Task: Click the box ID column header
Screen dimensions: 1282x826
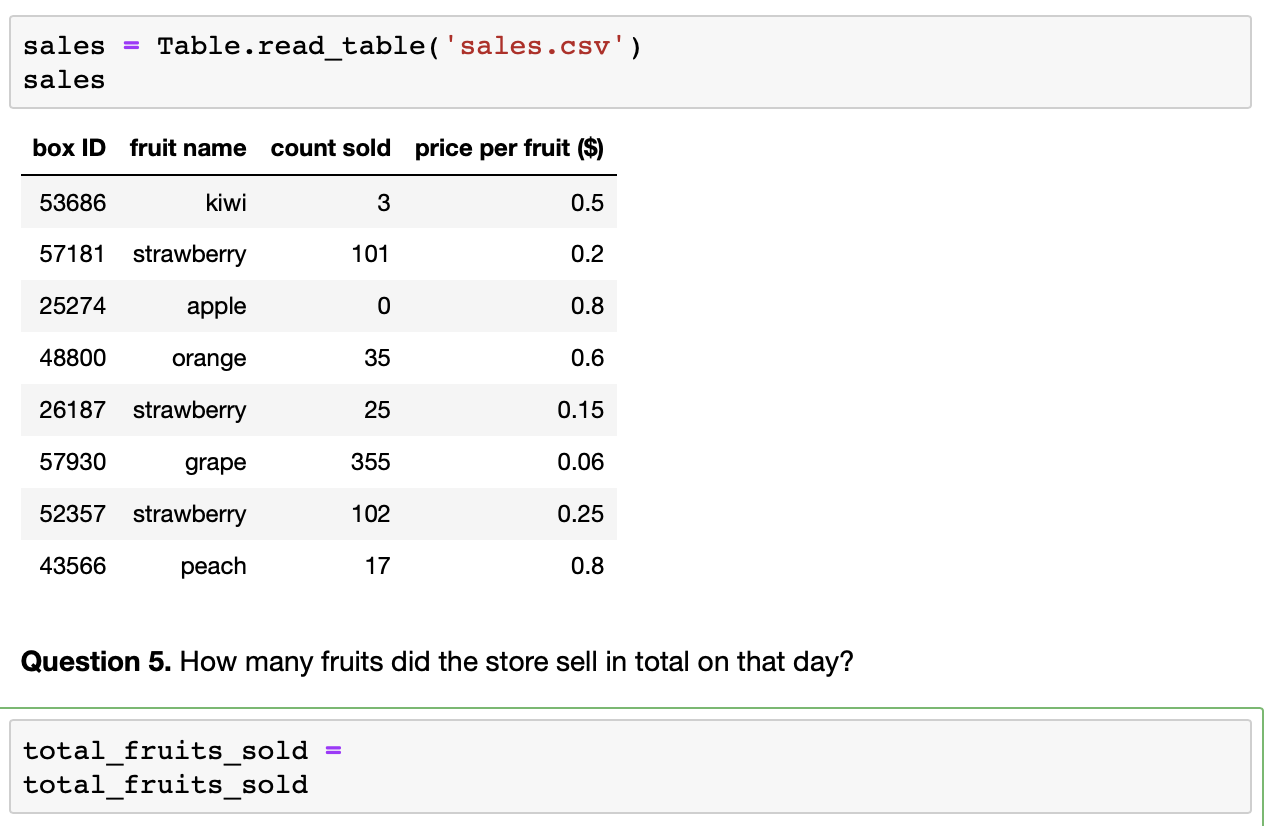Action: click(x=69, y=148)
